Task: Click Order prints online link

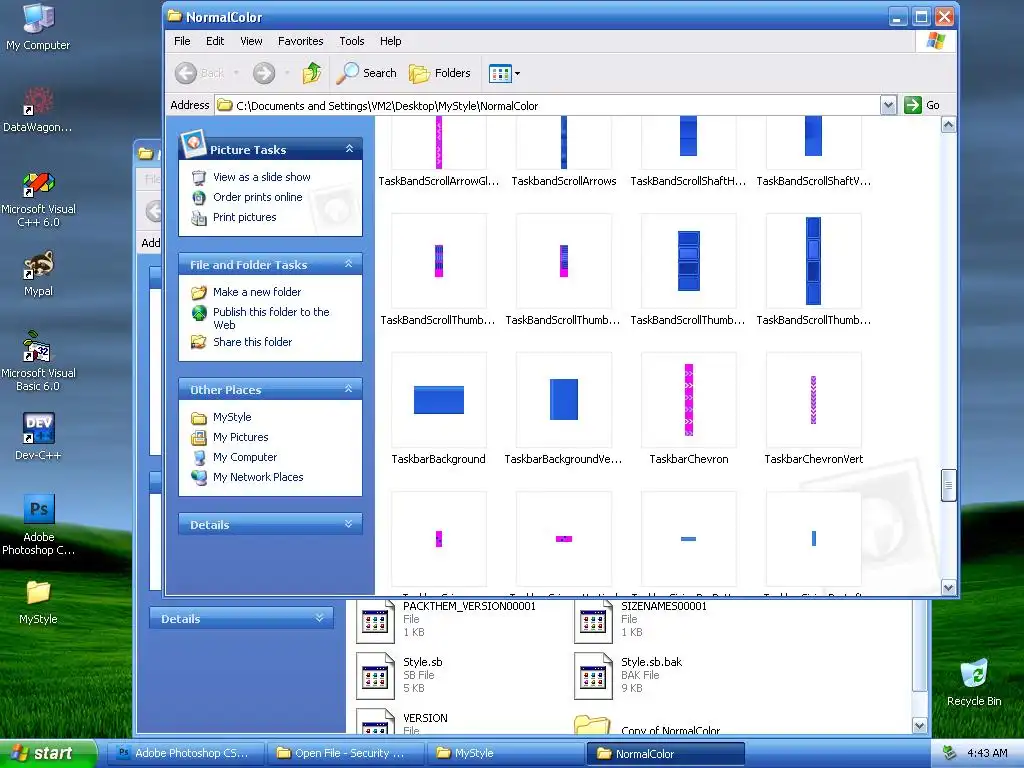Action: pos(257,197)
